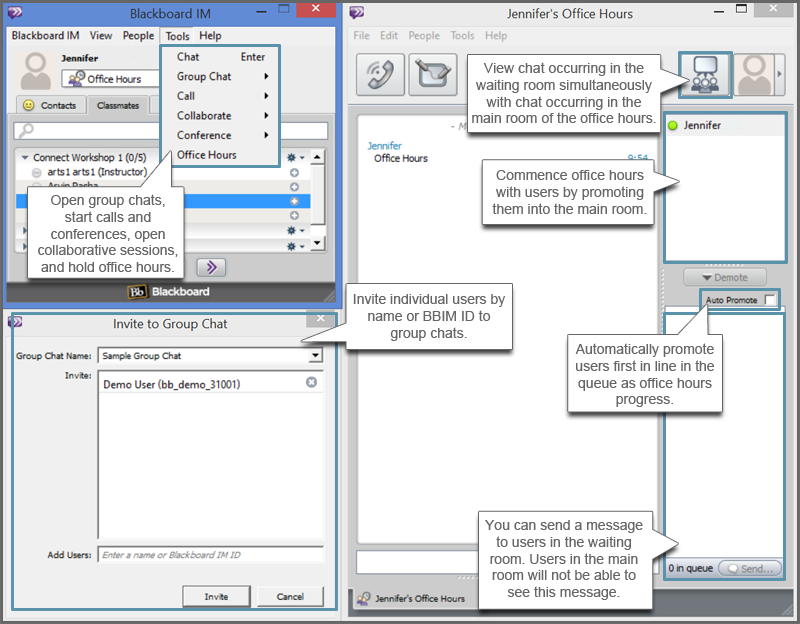Viewport: 800px width, 624px height.
Task: Click the 0 in queue label
Action: coord(690,568)
